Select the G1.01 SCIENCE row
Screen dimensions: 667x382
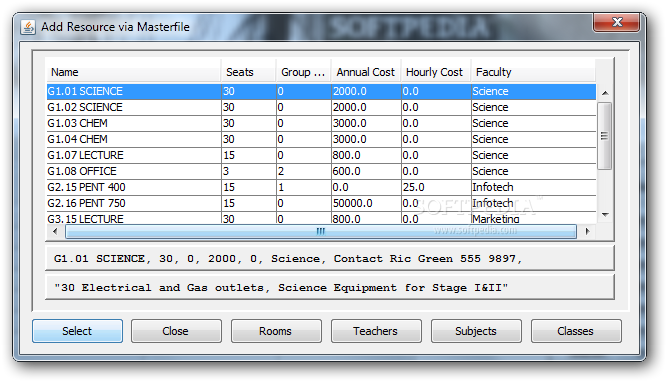[x=321, y=91]
